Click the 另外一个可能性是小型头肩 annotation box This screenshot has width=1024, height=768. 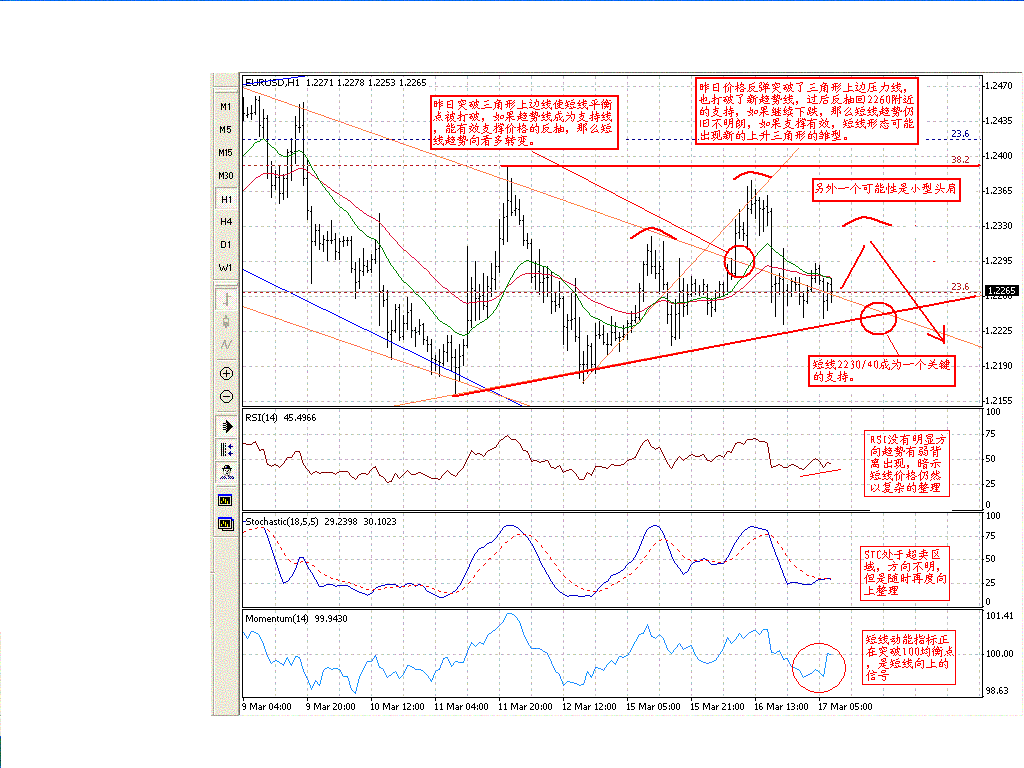[x=886, y=189]
